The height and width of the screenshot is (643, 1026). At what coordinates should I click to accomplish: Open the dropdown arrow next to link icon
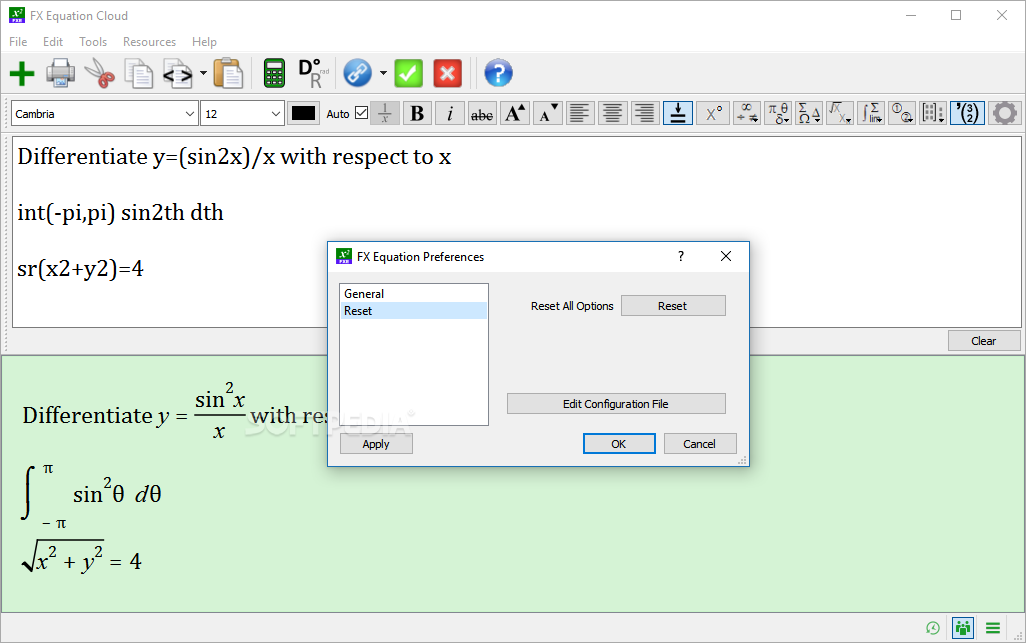pyautogui.click(x=383, y=73)
